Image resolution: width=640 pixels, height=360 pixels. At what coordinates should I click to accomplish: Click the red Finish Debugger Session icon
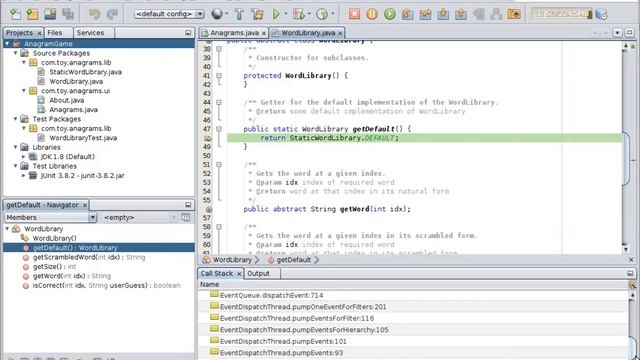coord(354,14)
